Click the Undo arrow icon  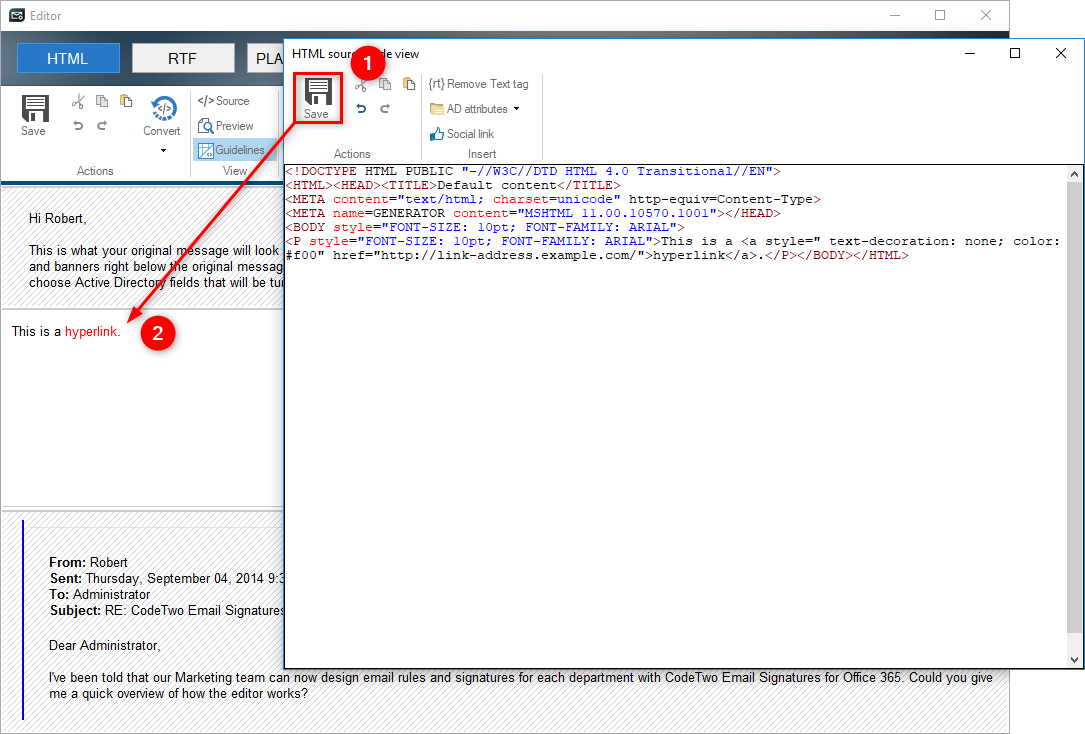click(x=362, y=106)
